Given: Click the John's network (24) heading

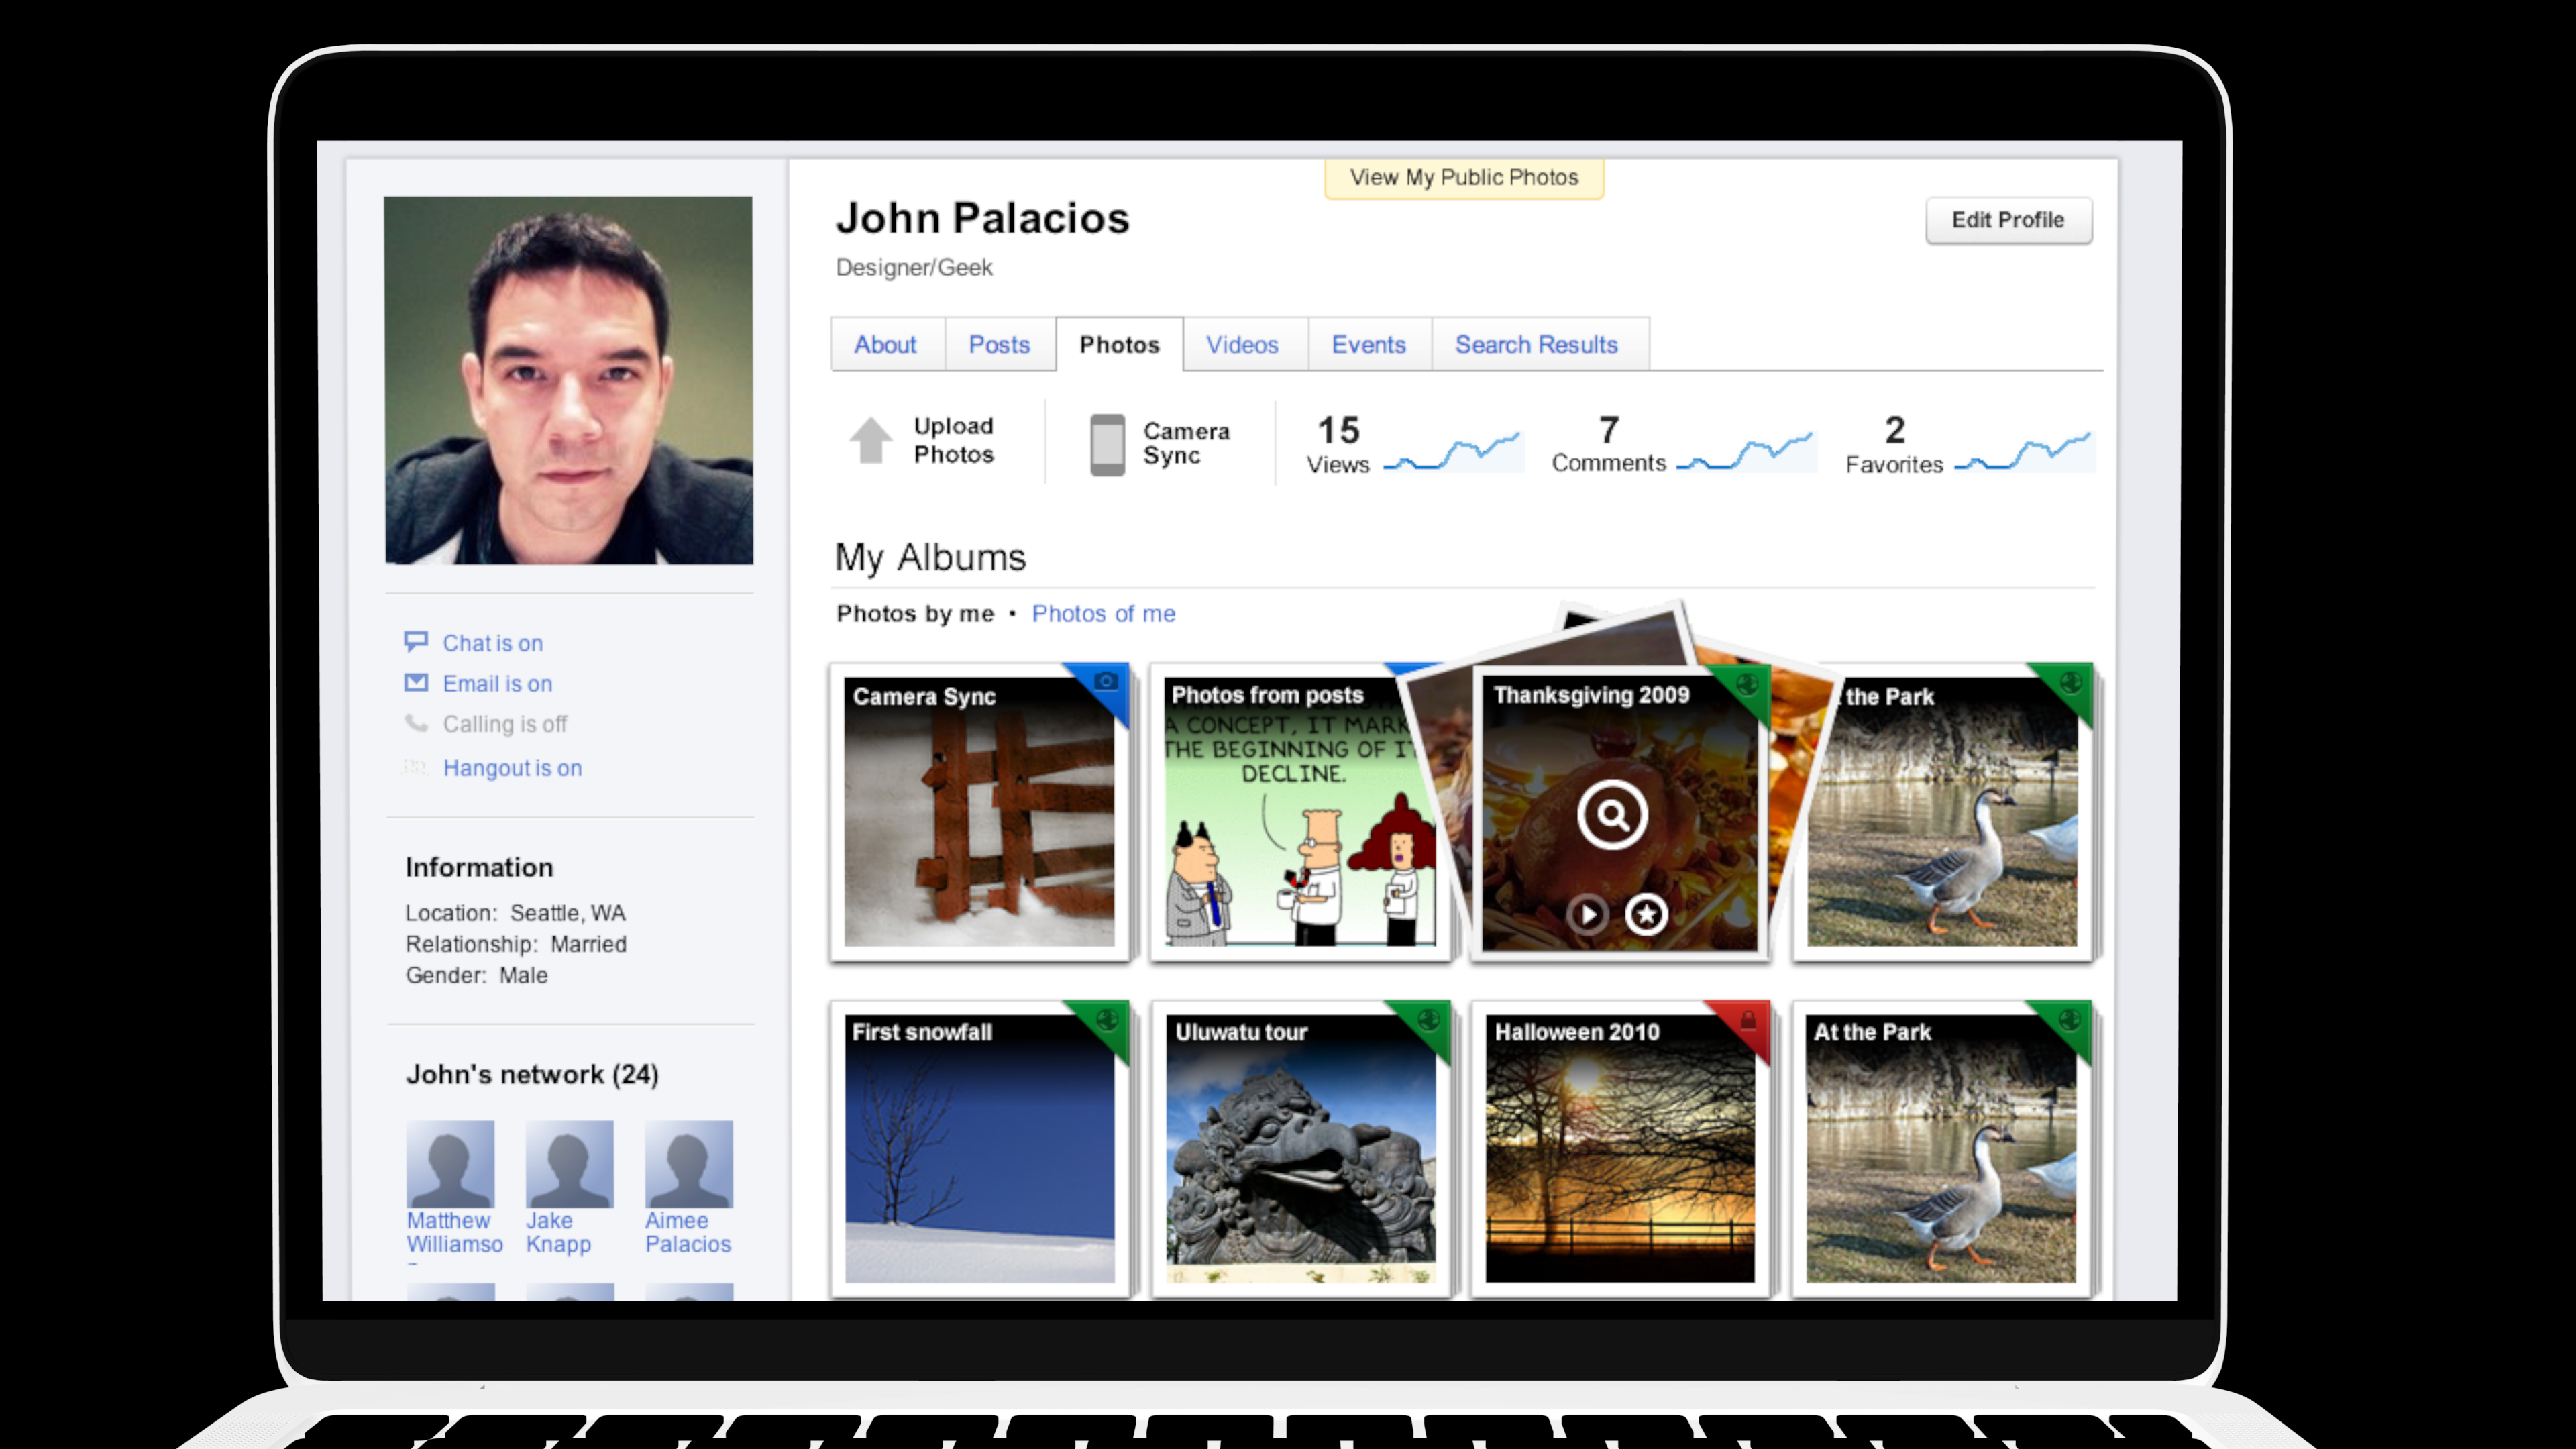Looking at the screenshot, I should pyautogui.click(x=532, y=1074).
